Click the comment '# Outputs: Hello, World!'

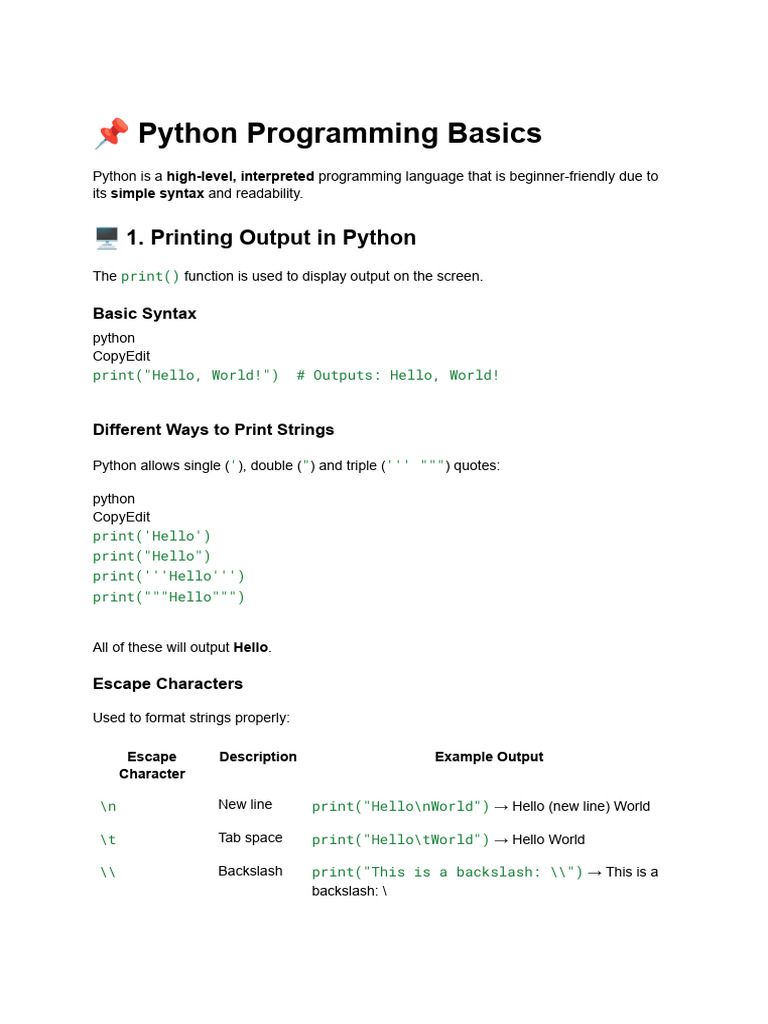pyautogui.click(x=398, y=376)
